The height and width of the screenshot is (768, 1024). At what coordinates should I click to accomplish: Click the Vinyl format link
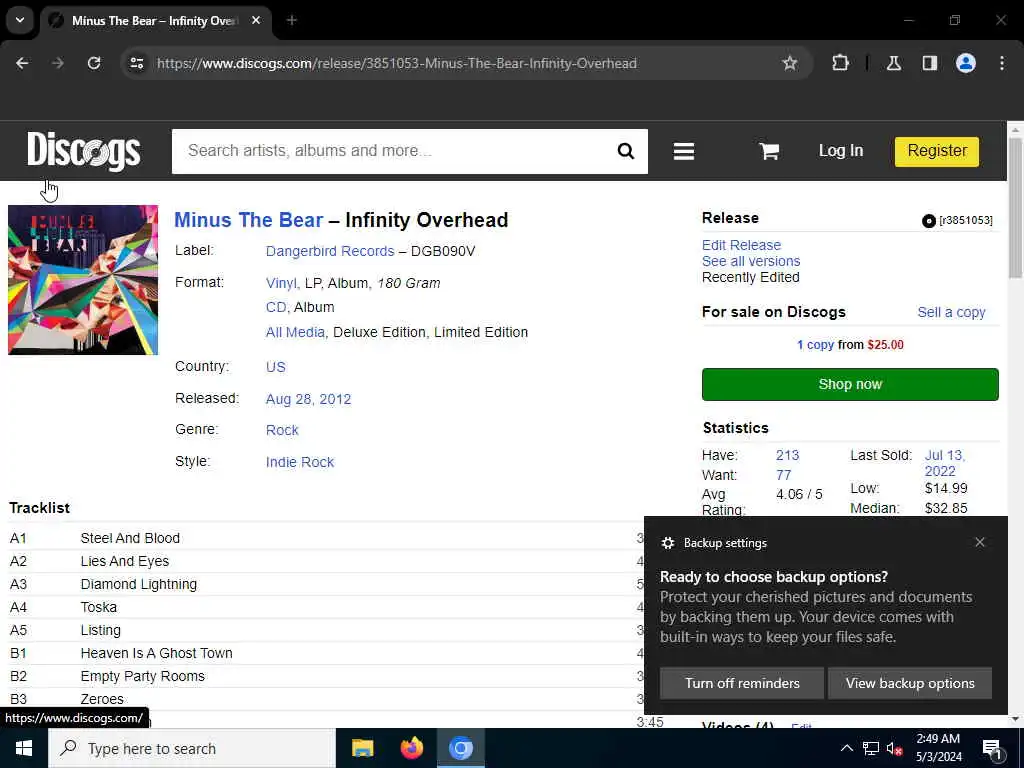pos(281,283)
